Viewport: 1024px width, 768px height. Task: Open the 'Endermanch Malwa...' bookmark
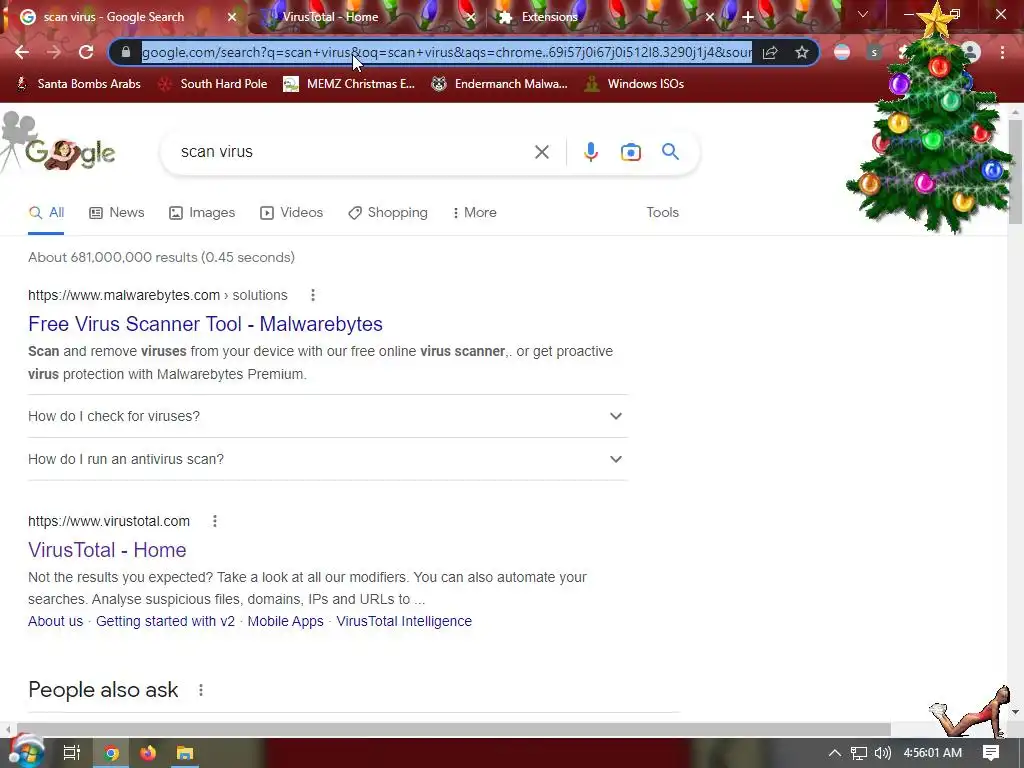499,84
